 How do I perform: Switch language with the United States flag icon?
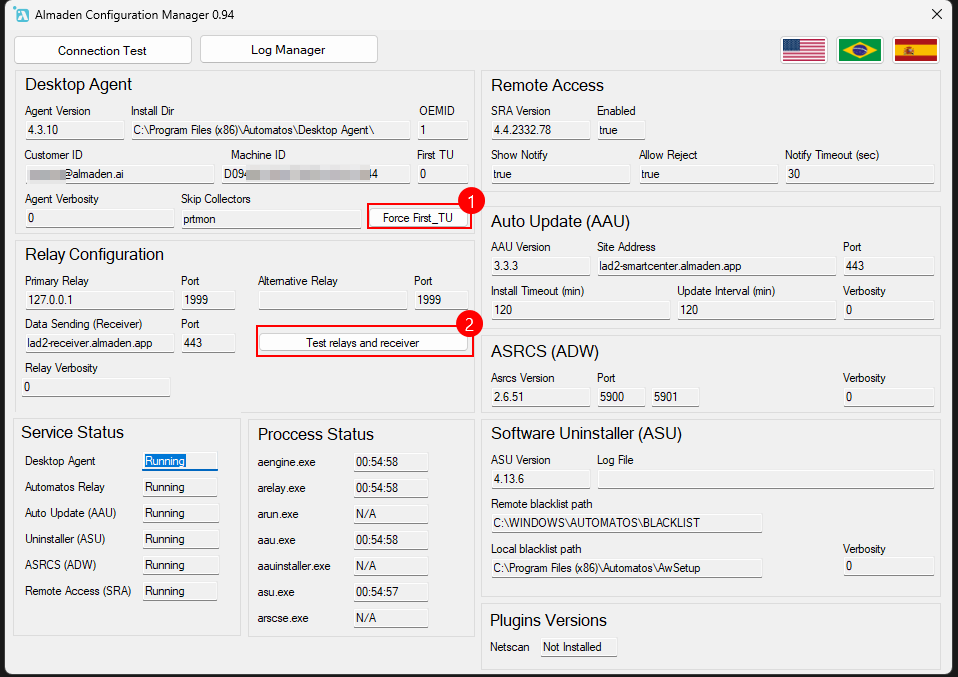(x=804, y=50)
